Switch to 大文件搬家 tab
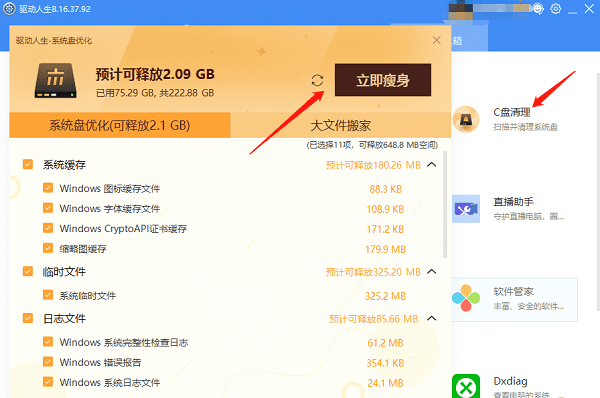The width and height of the screenshot is (600, 398). [341, 125]
